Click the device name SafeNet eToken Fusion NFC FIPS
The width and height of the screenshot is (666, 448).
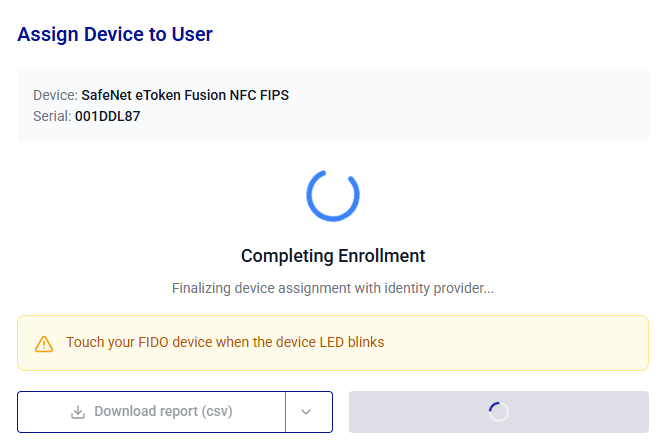pos(185,95)
